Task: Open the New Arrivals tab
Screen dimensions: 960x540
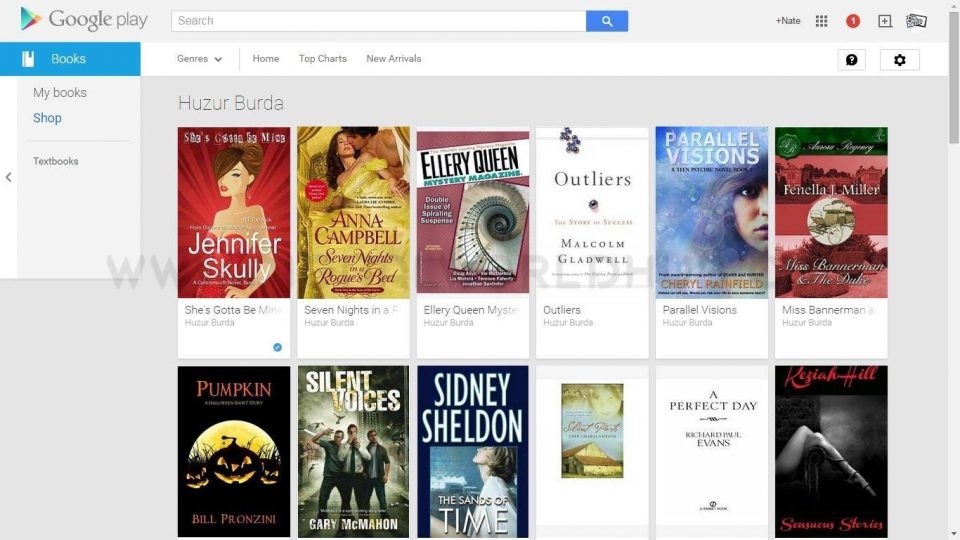Action: click(x=393, y=59)
